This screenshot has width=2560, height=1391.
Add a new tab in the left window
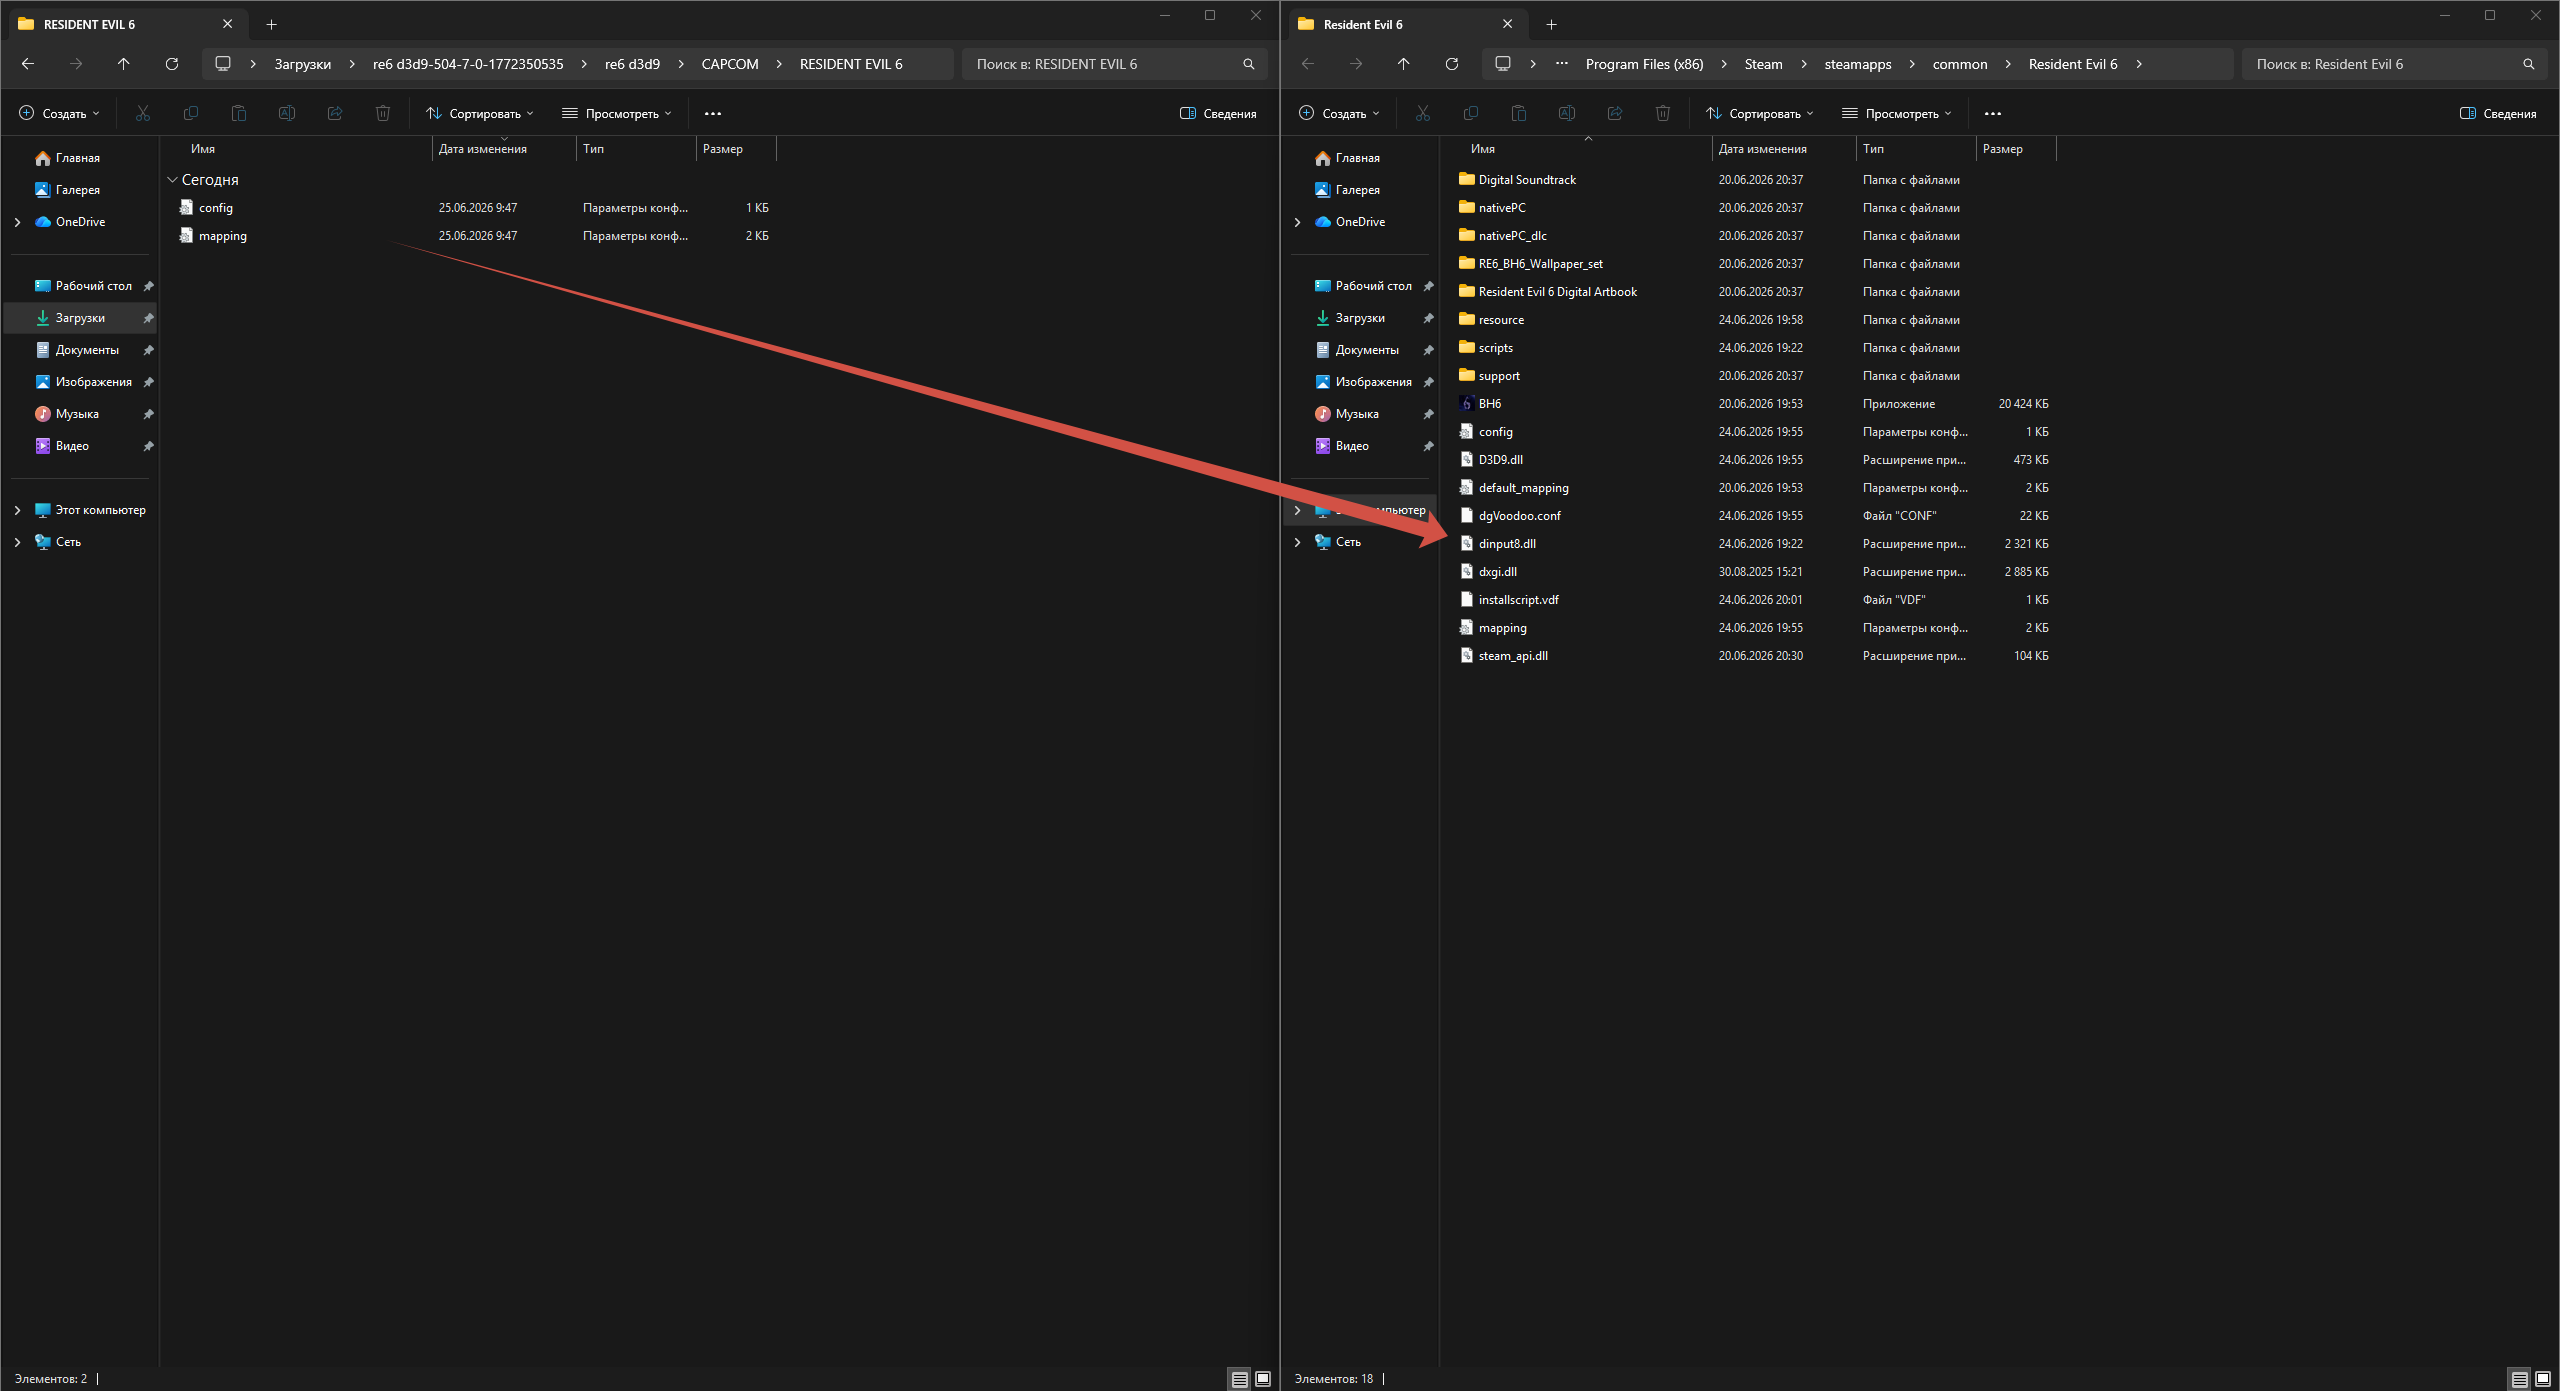pos(271,24)
